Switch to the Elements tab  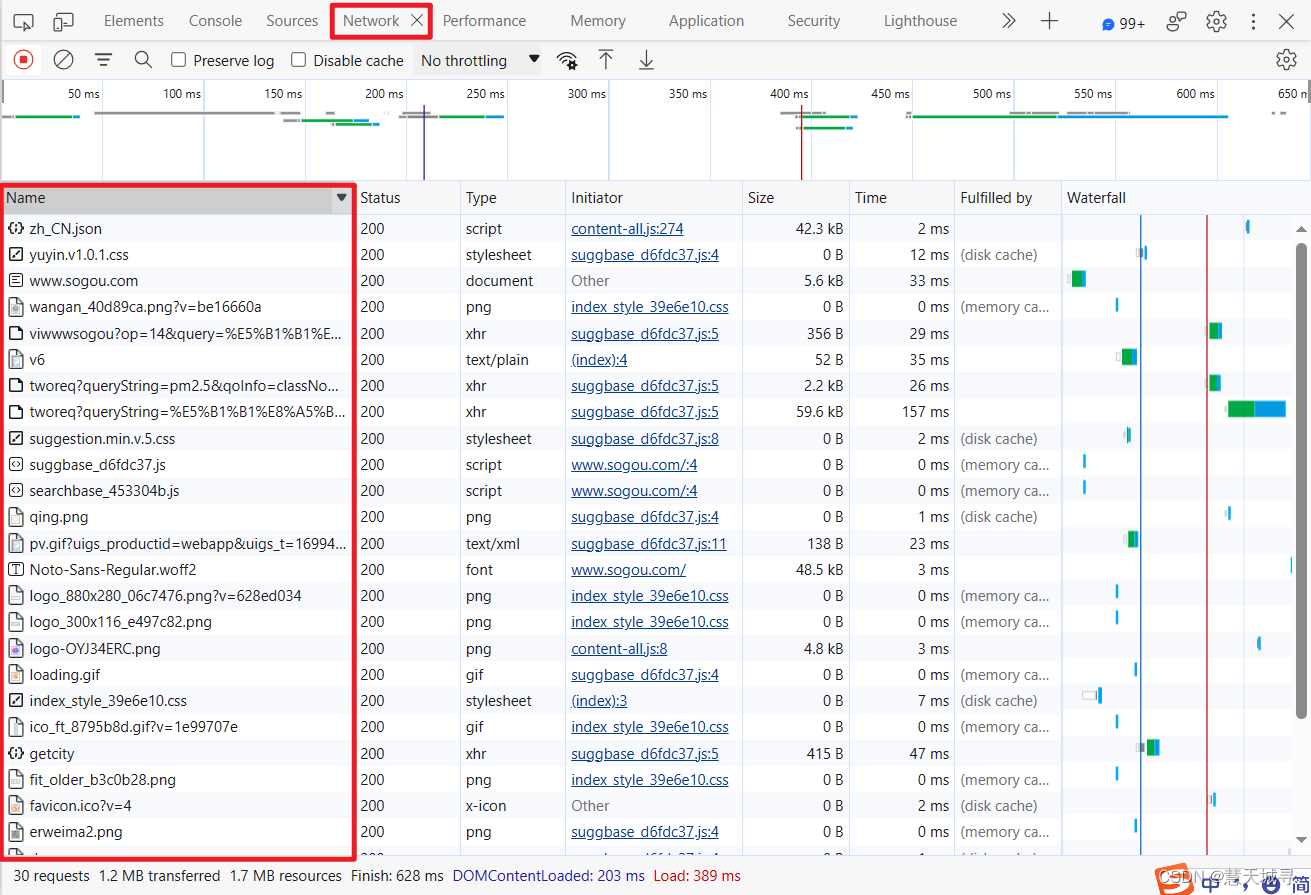coord(134,21)
